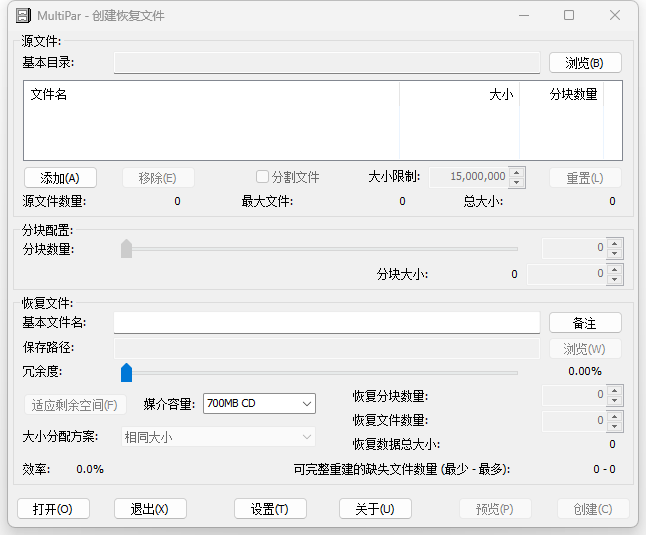Decrease 分块数量 spinner with down arrow
Viewport: 646px width, 535px height.
615,253
